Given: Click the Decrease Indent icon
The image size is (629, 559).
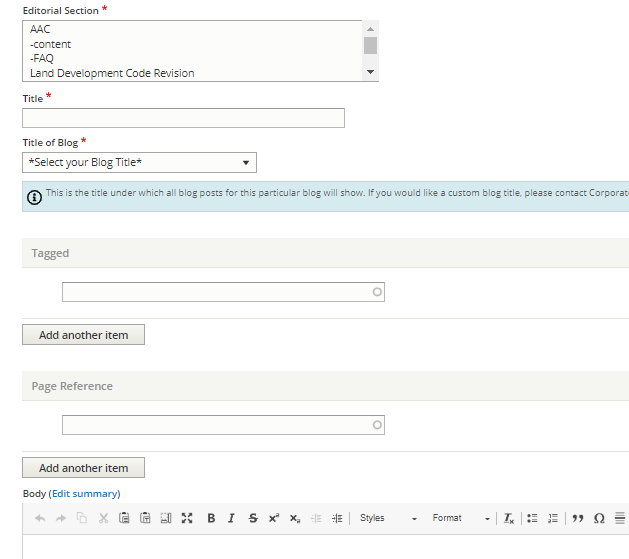Looking at the screenshot, I should click(316, 518).
